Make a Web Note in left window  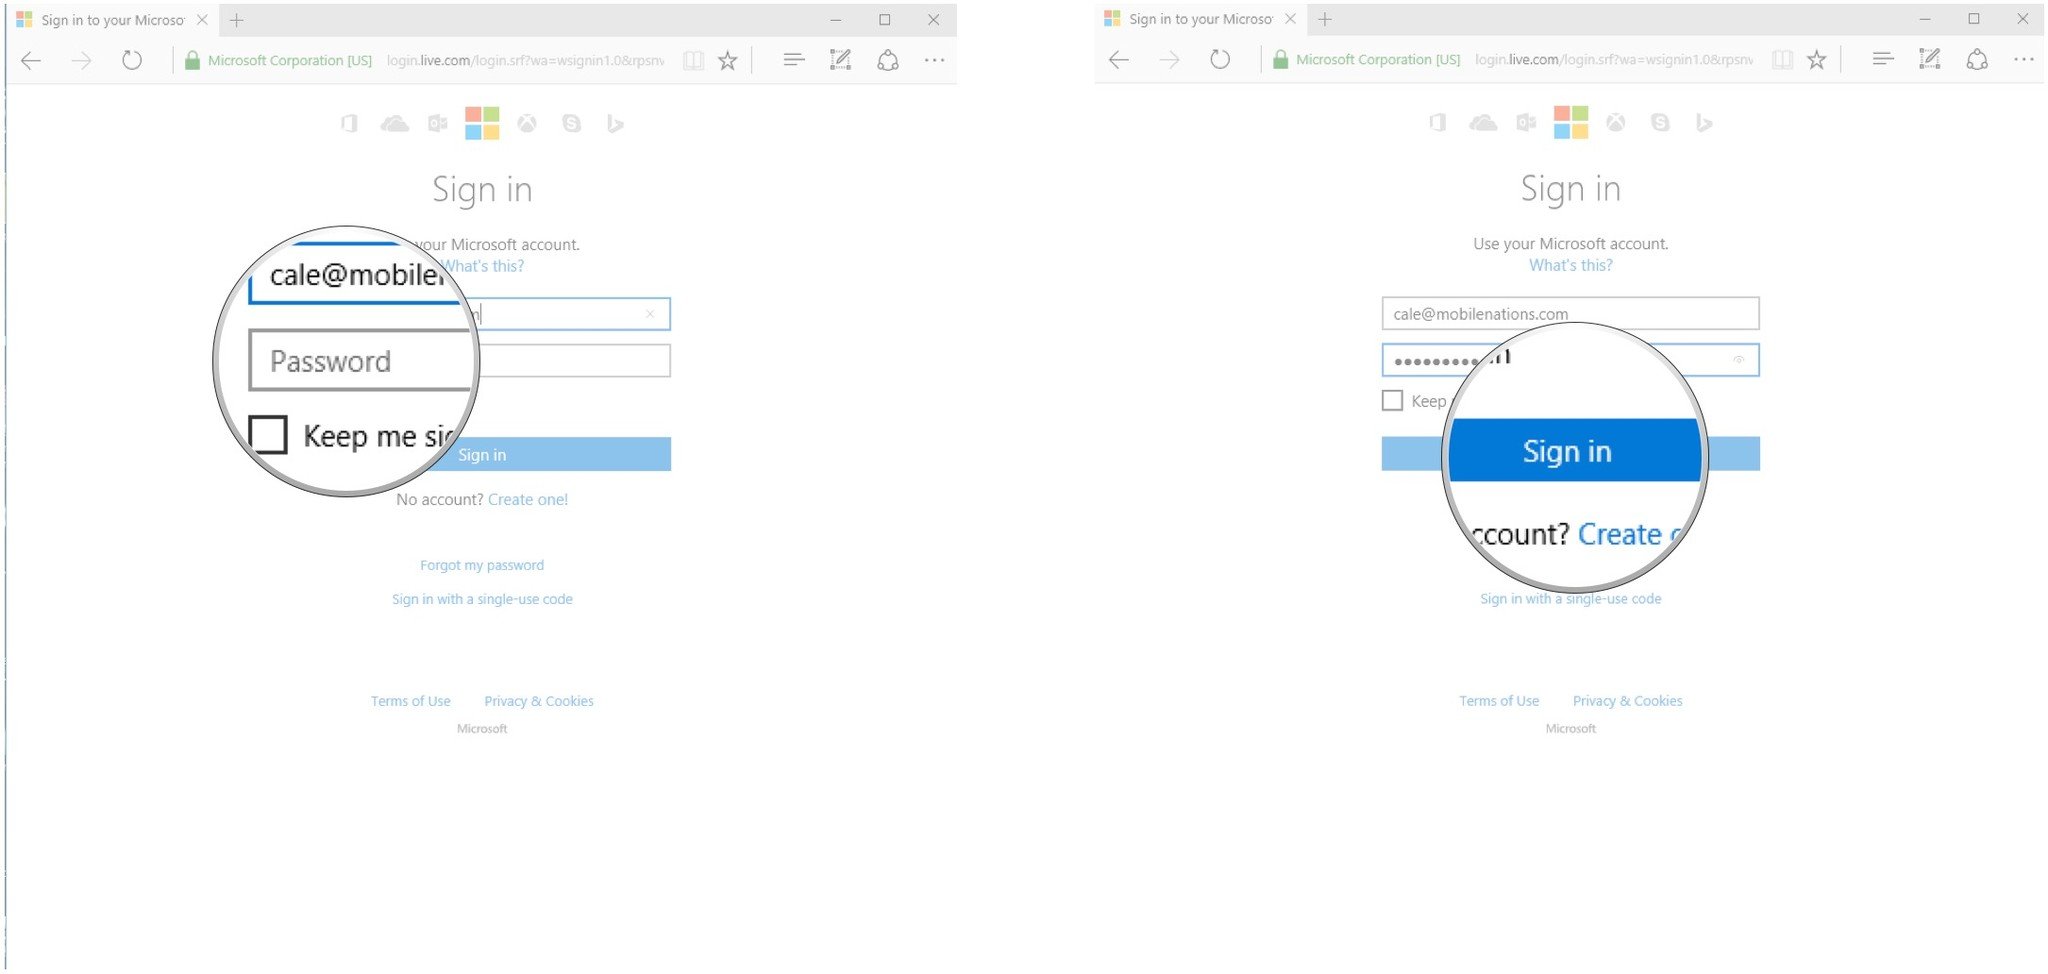(x=840, y=60)
